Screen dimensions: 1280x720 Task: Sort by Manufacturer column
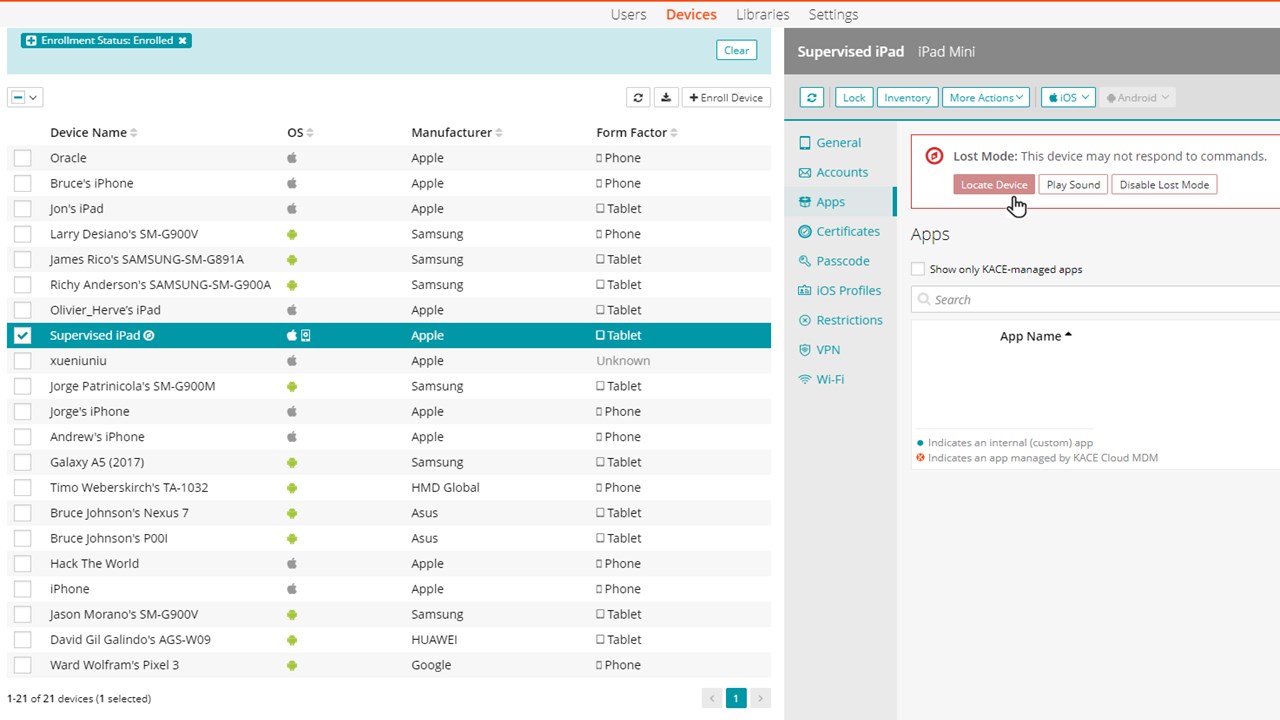point(457,133)
